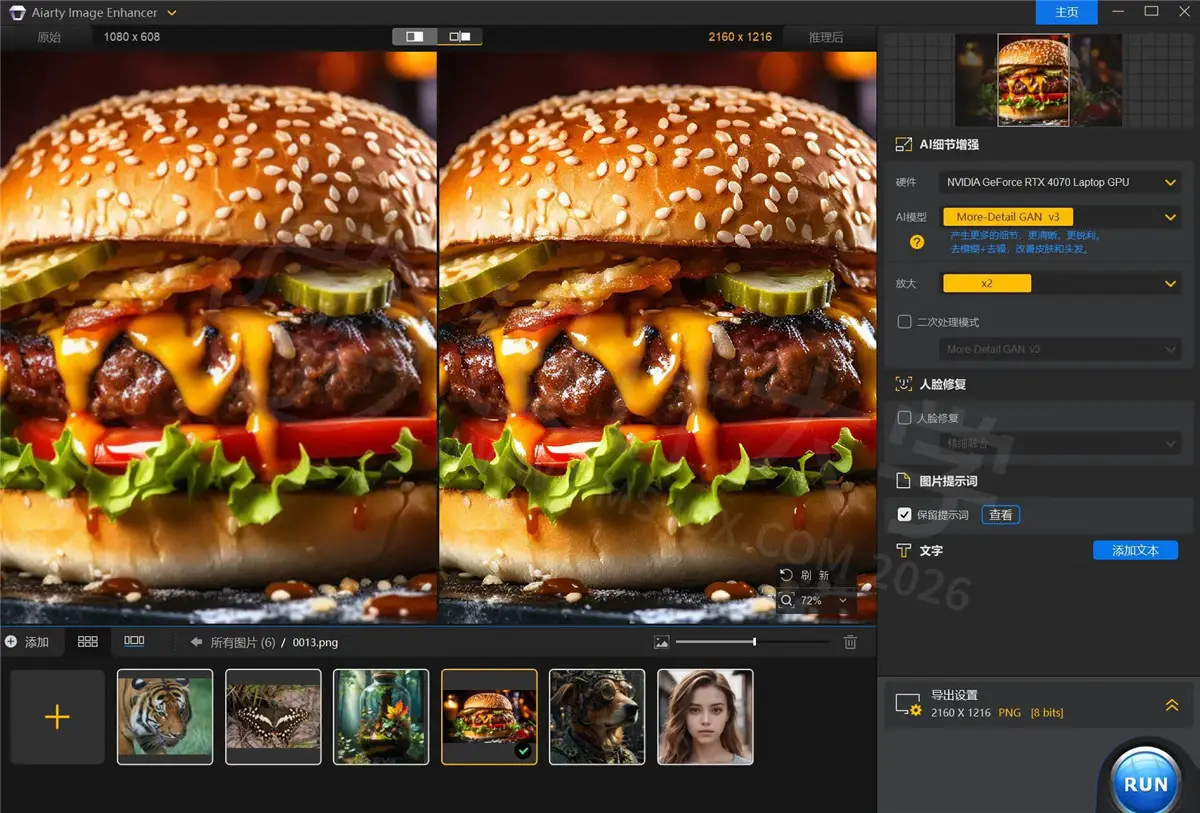Click the 推理后 inferred label
This screenshot has width=1200, height=813.
pyautogui.click(x=826, y=37)
